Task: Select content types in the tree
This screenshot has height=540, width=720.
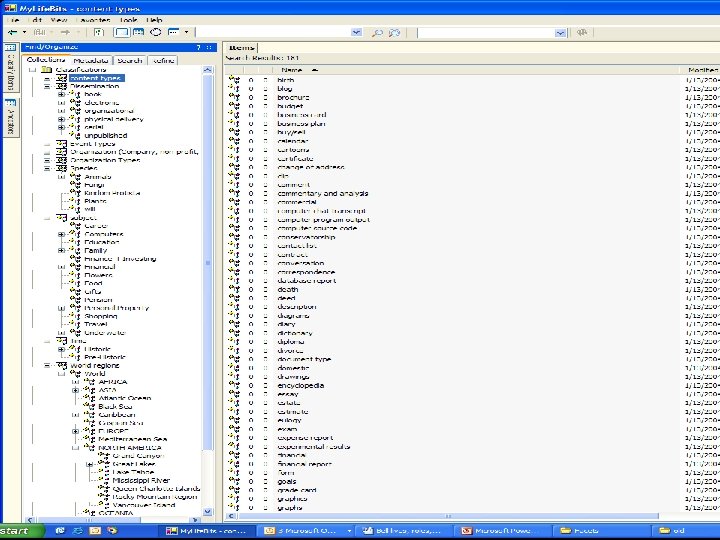Action: point(96,78)
